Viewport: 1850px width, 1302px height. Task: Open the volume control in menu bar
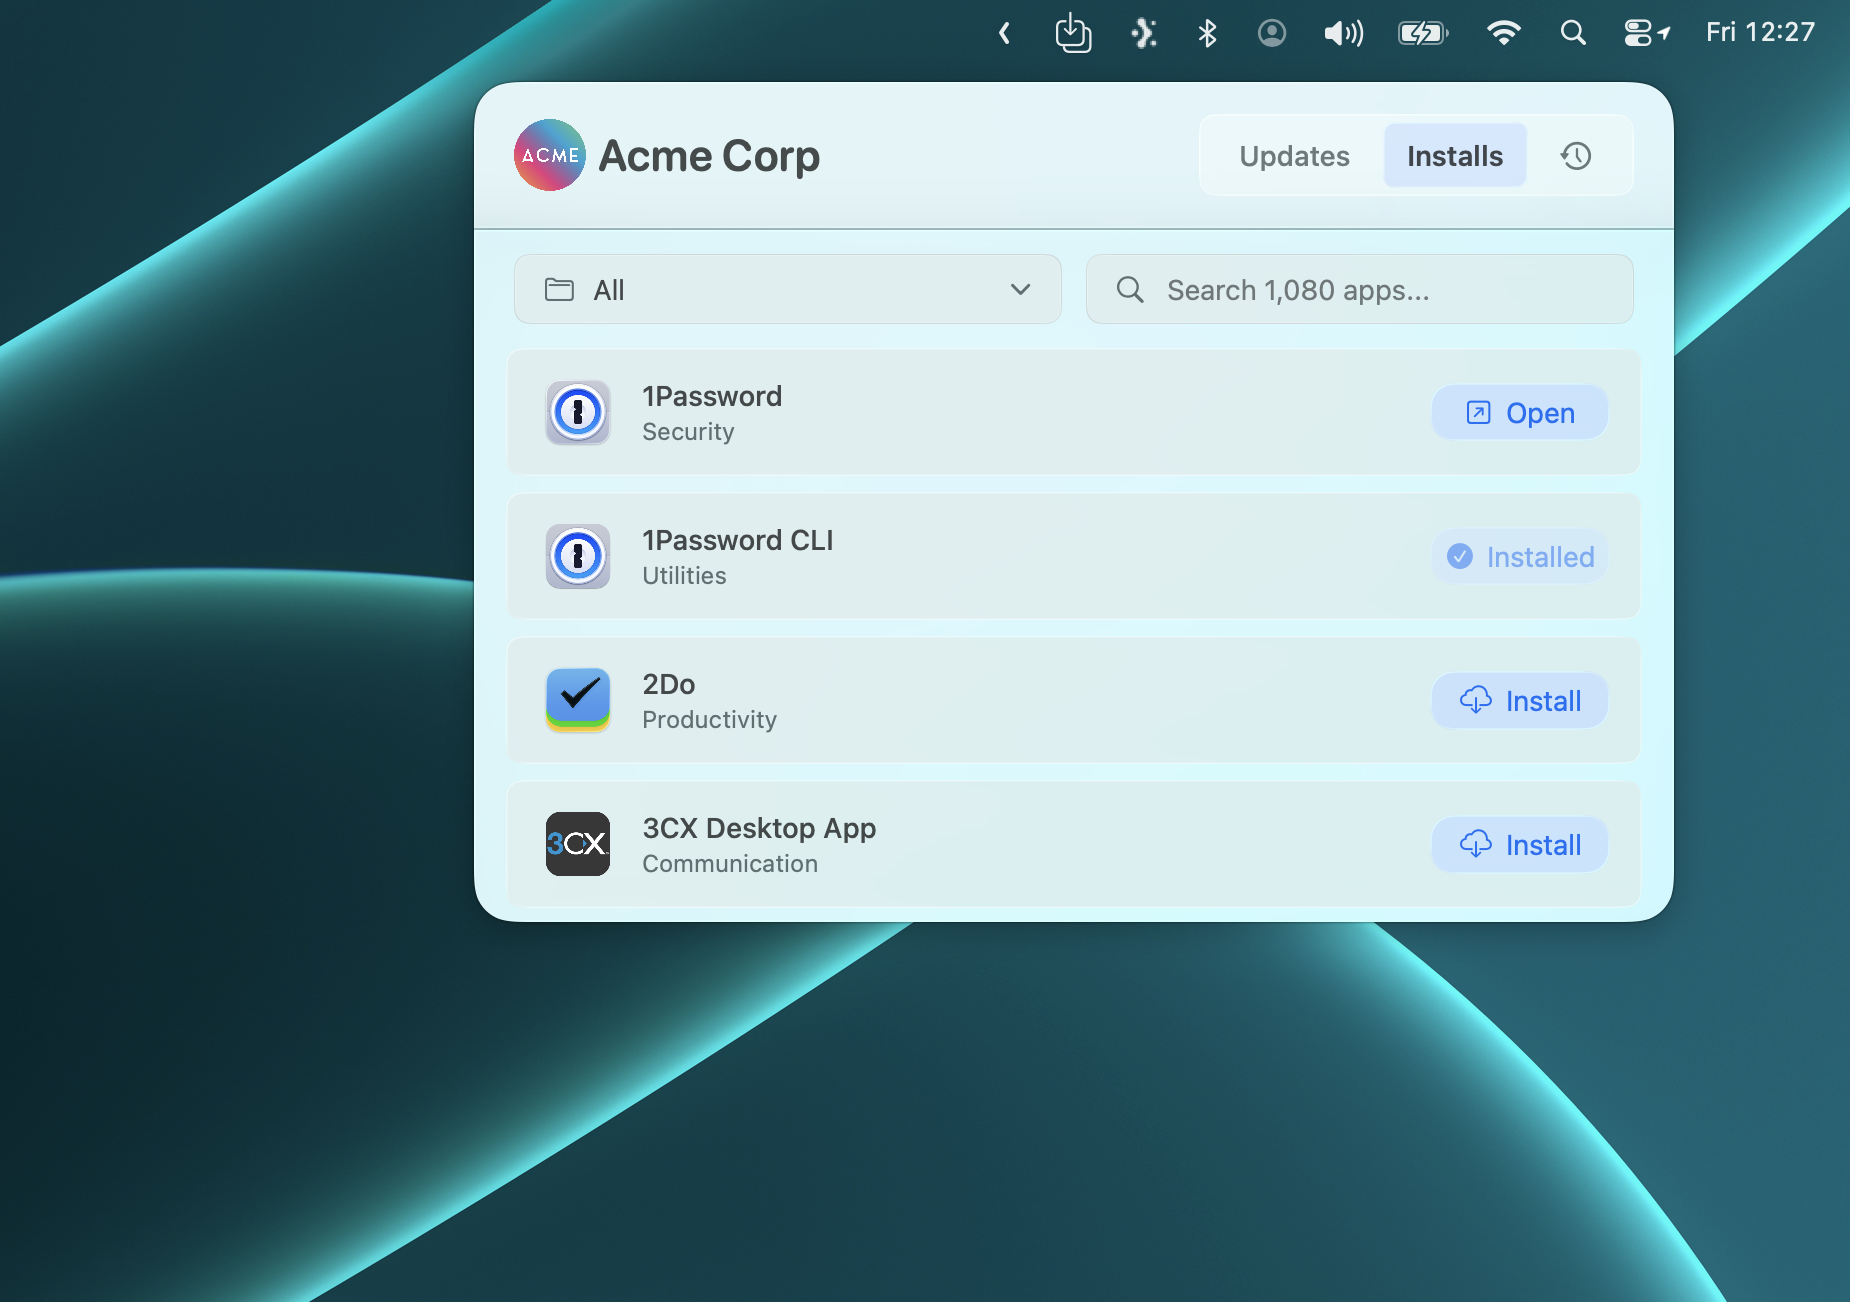[x=1343, y=33]
